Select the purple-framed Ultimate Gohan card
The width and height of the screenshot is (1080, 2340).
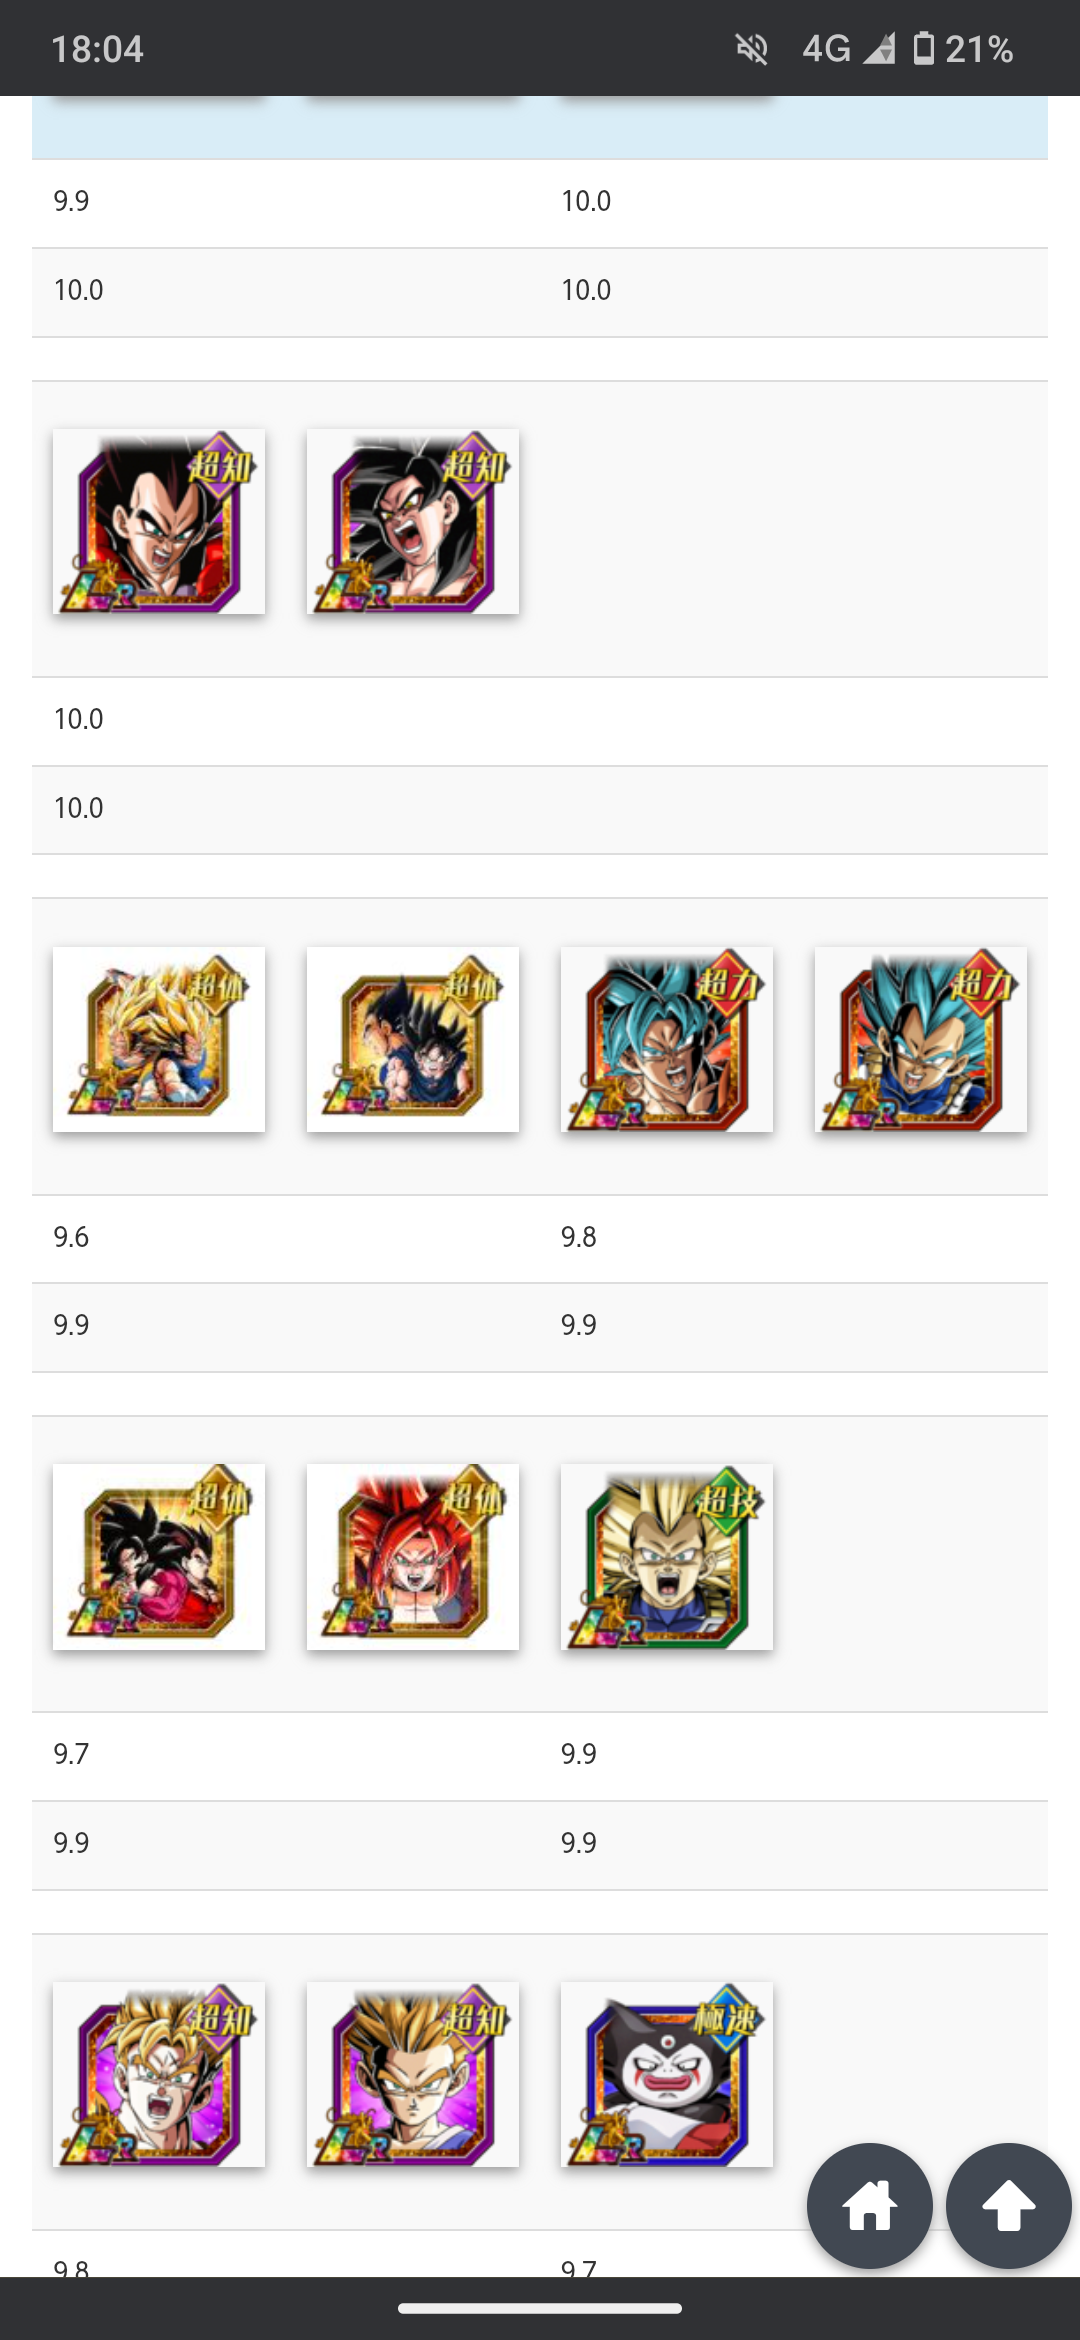point(413,2074)
